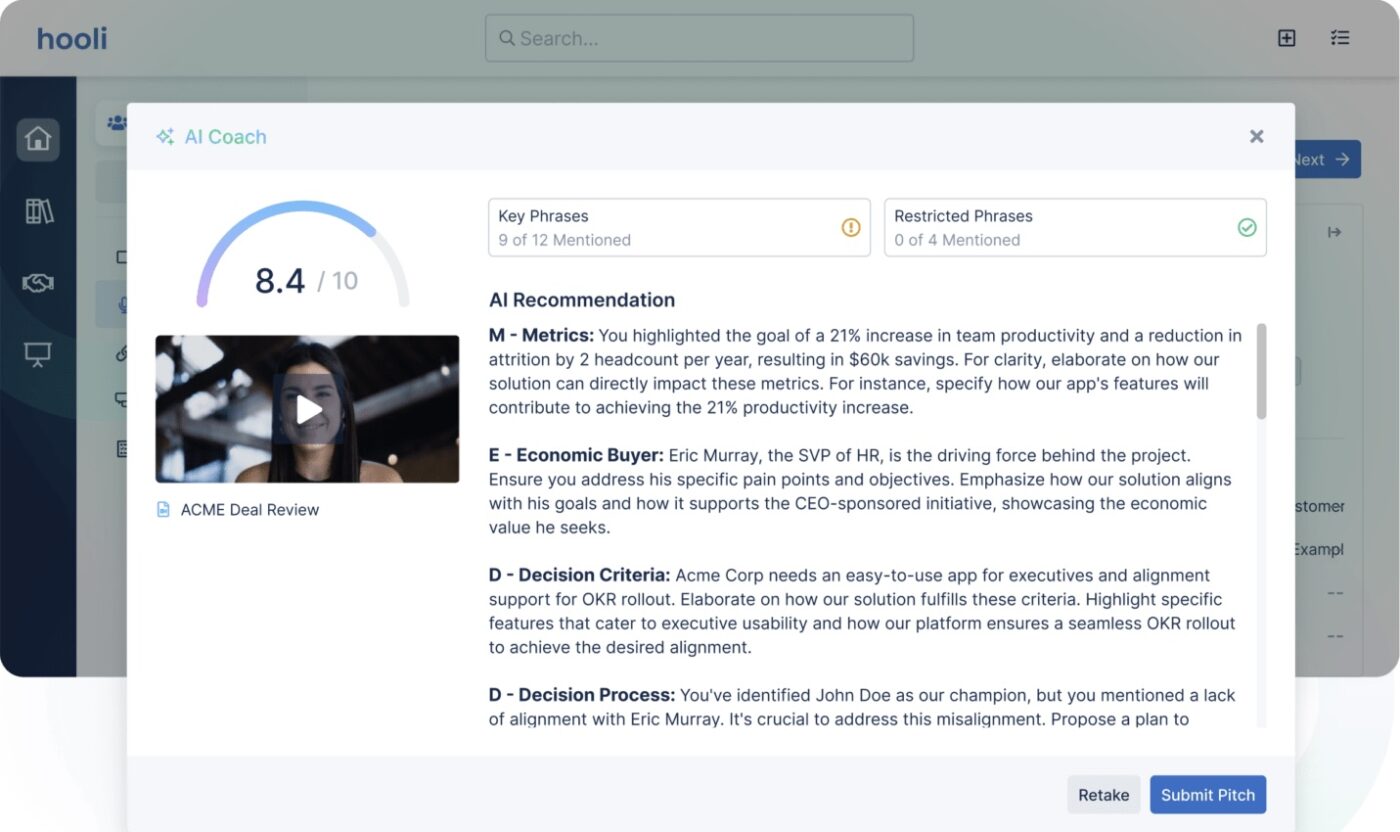Click the AI Coach sparkle icon

click(x=165, y=137)
